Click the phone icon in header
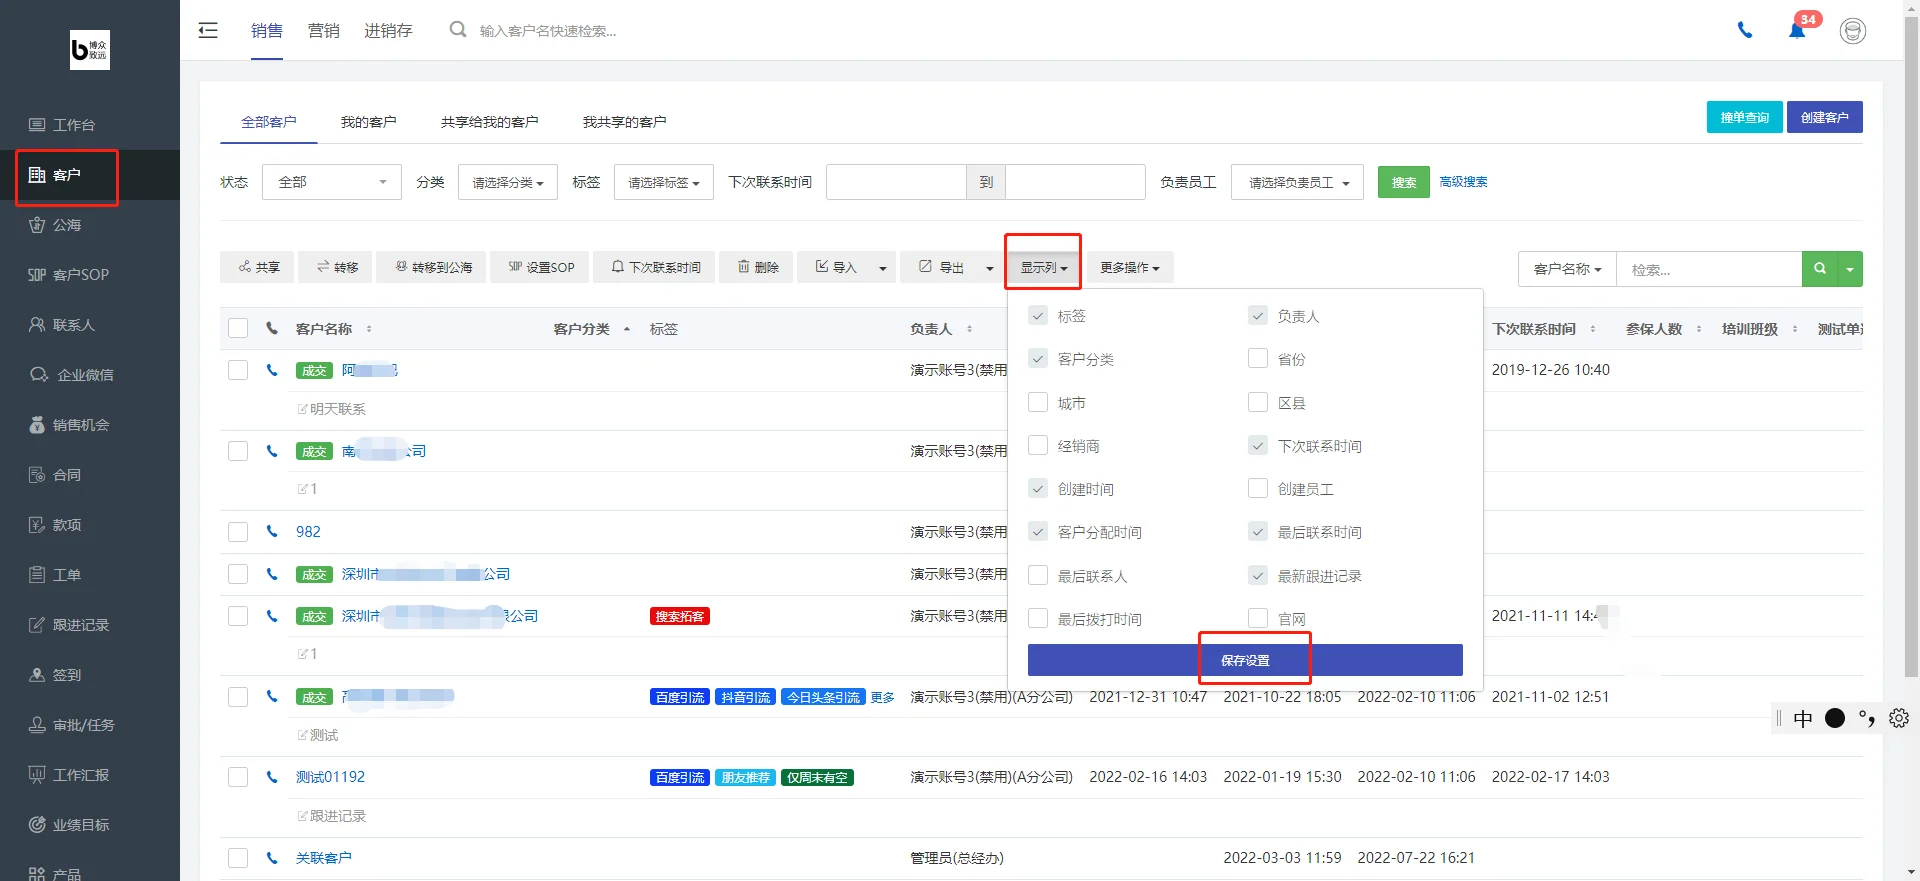Image resolution: width=1920 pixels, height=881 pixels. pos(1745,31)
